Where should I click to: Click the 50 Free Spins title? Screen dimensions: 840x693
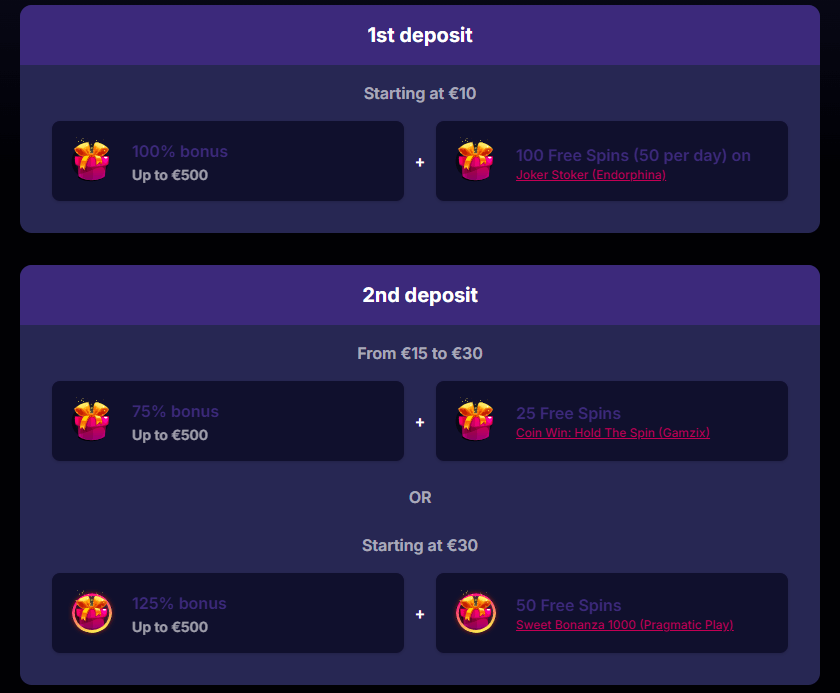coord(568,605)
